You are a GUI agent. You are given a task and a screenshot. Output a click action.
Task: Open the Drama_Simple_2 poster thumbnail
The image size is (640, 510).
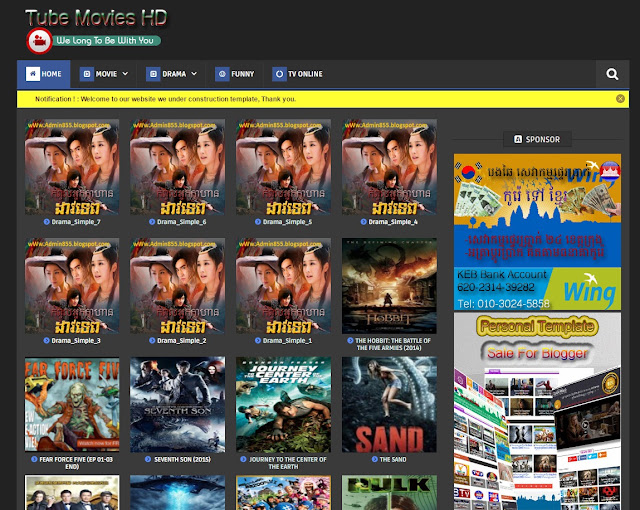point(178,286)
